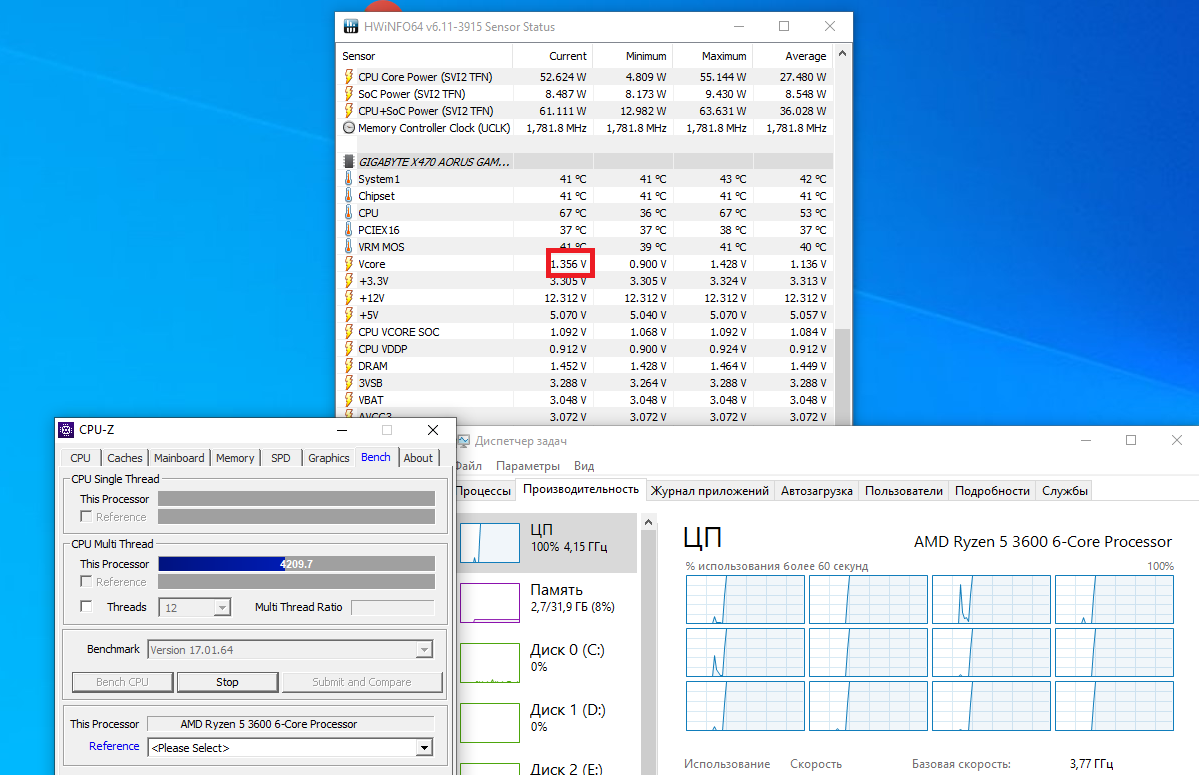Image resolution: width=1199 pixels, height=775 pixels.
Task: Click lightning icon of CPU VCORE SOC row
Action: [x=349, y=332]
